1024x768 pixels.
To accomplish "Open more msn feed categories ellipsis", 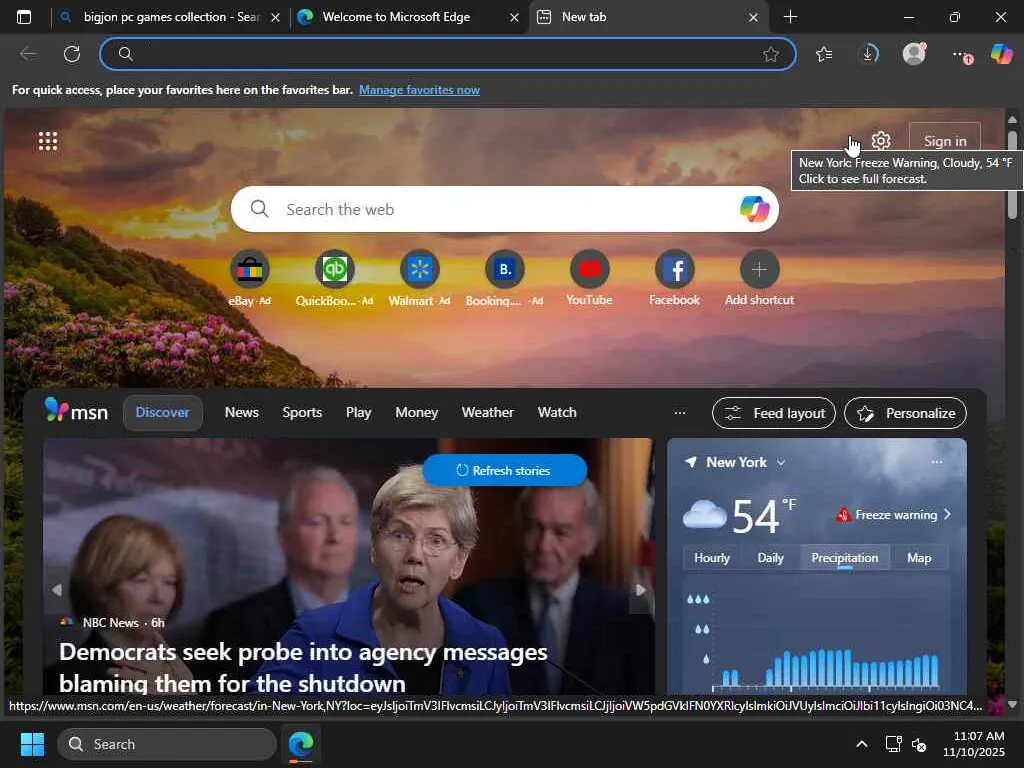I will pos(680,413).
